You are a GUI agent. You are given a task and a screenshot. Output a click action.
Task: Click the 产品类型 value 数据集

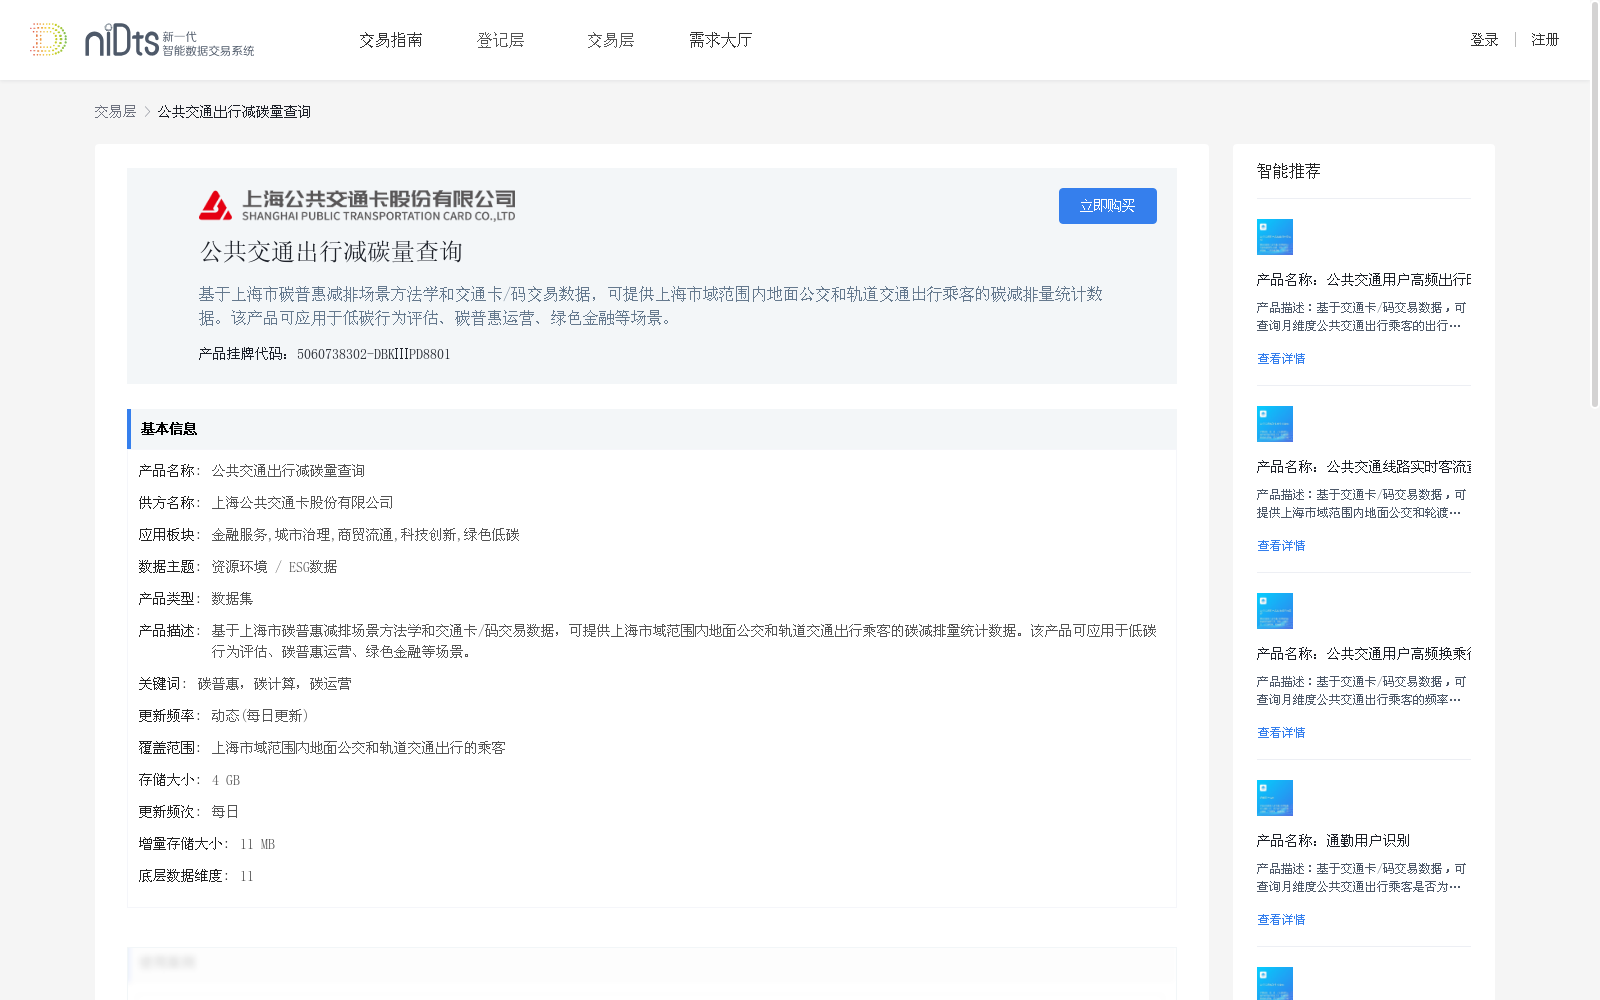[x=232, y=599]
